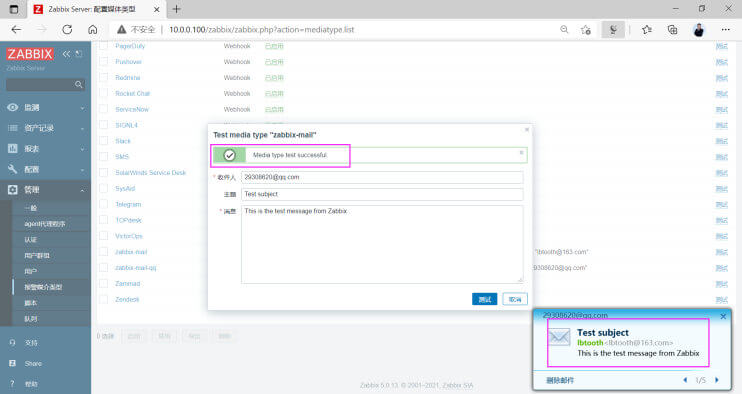This screenshot has width=742, height=394.
Task: Select the ServiceNow row checkbox
Action: (x=104, y=109)
